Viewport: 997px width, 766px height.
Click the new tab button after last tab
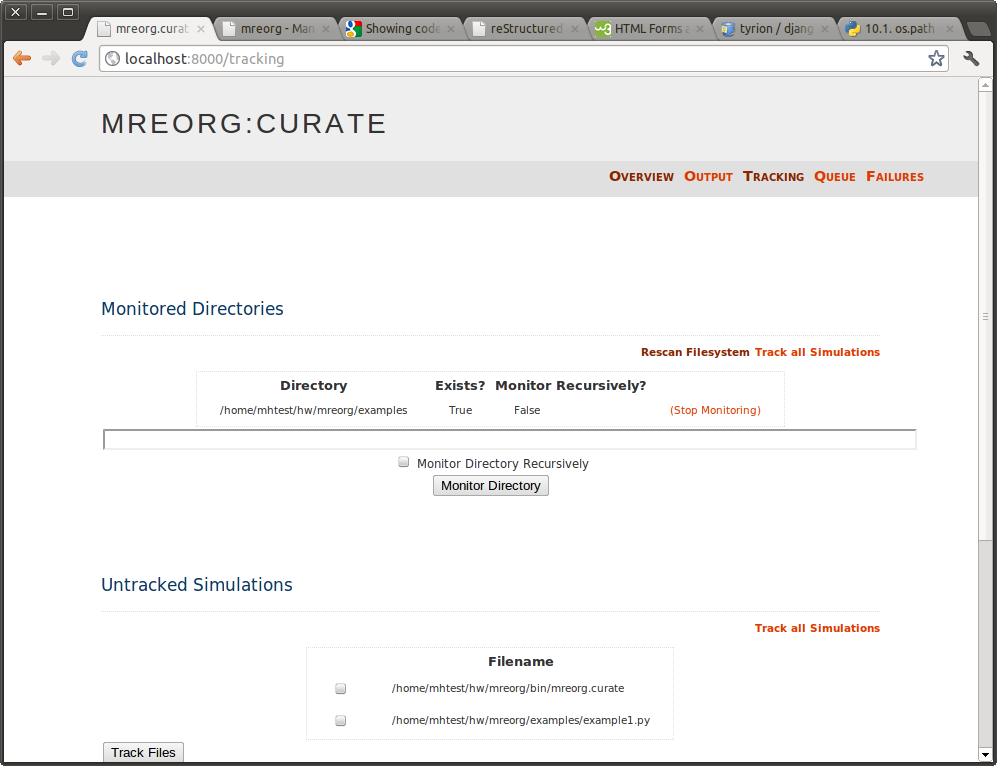click(x=977, y=29)
